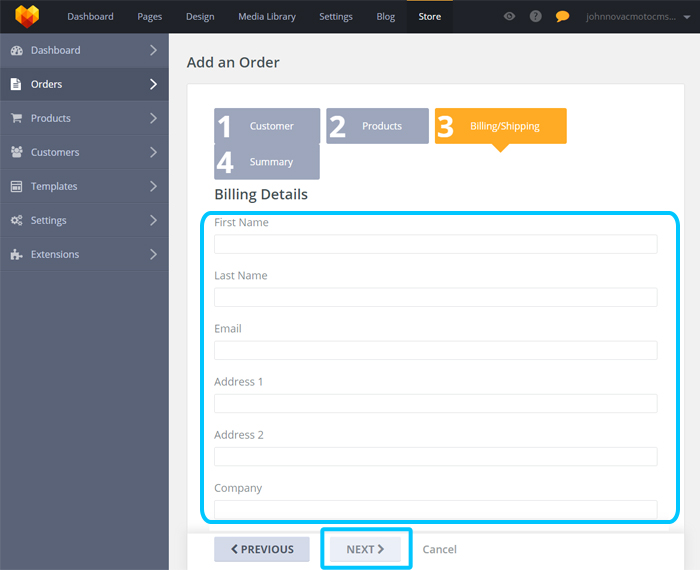Open Dashboard in the top menu
Image resolution: width=700 pixels, height=570 pixels.
point(90,17)
